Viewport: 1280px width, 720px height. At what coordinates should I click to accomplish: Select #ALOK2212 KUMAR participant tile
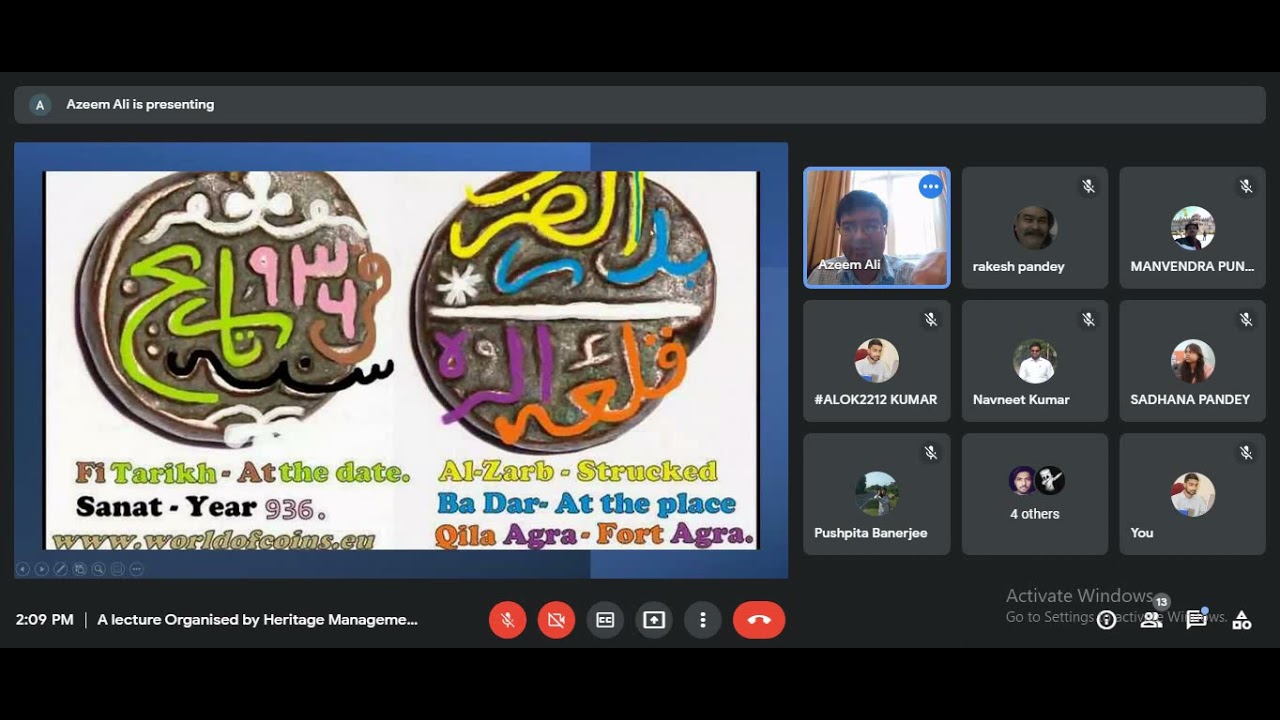[877, 361]
